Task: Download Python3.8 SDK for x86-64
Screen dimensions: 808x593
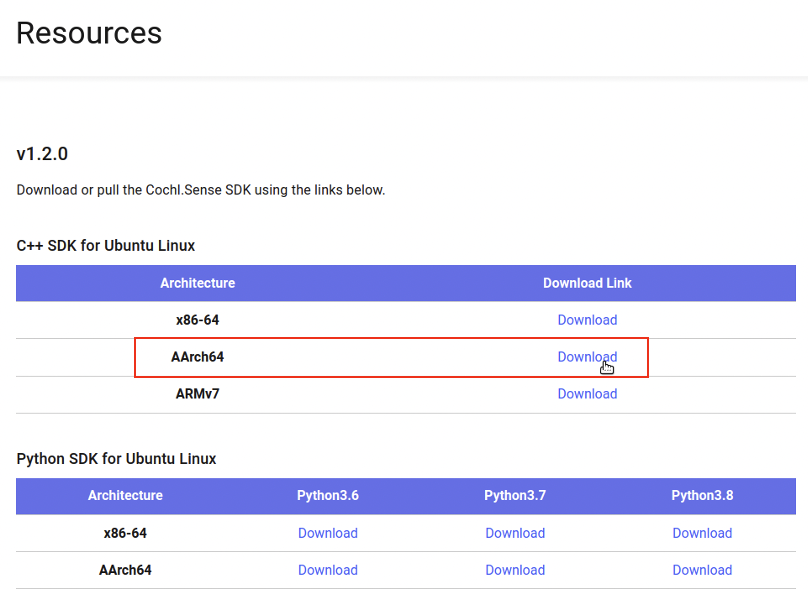Action: (x=702, y=533)
